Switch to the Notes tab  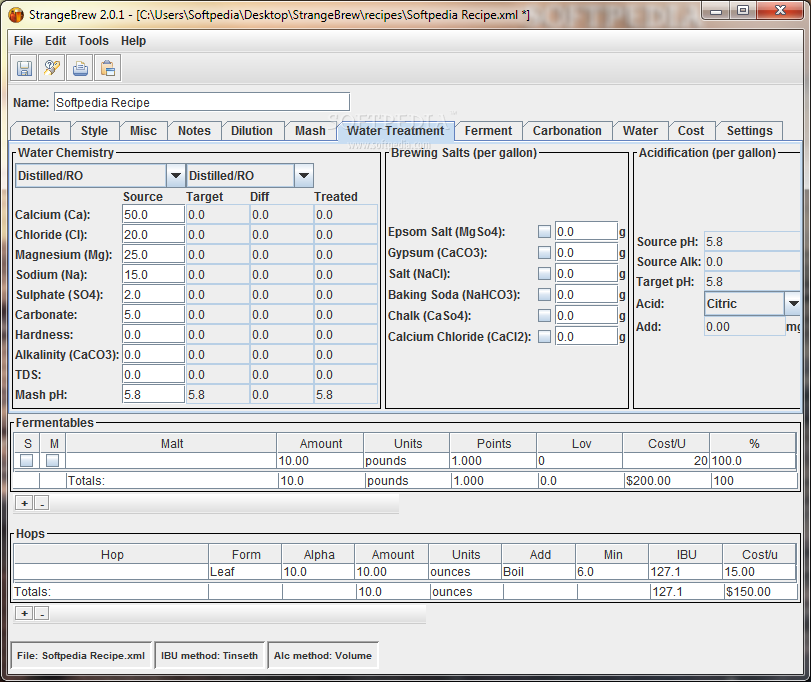tap(194, 131)
